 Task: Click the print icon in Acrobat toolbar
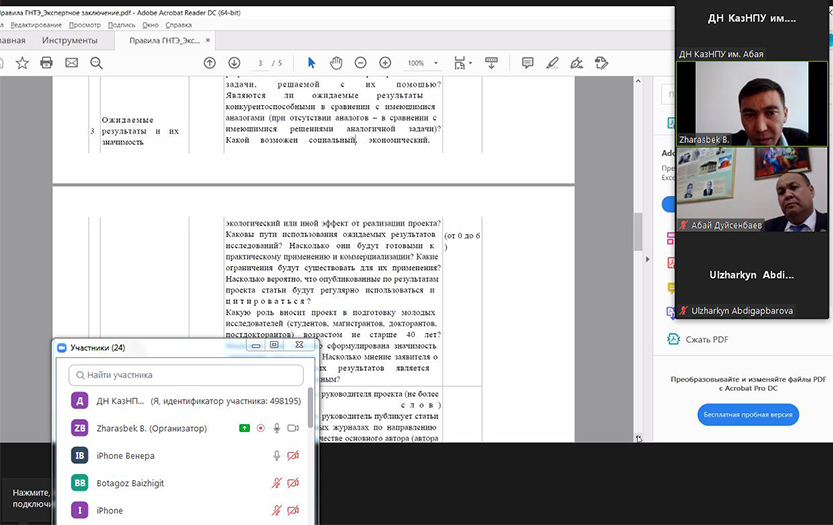(x=46, y=62)
